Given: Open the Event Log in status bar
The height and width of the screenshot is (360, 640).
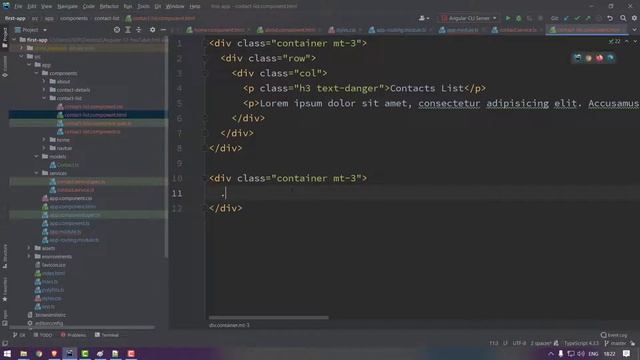Looking at the screenshot, I should (614, 335).
